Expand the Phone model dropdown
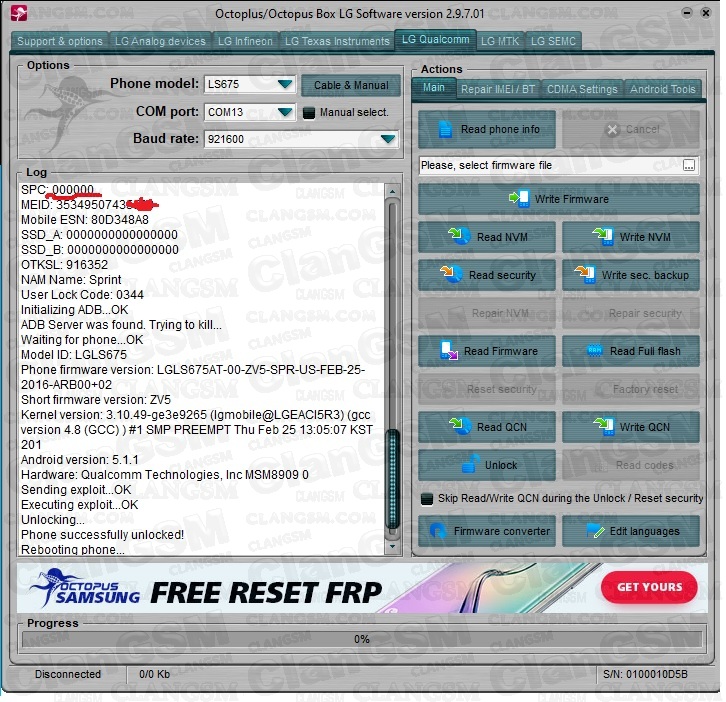726x702 pixels. click(x=285, y=84)
